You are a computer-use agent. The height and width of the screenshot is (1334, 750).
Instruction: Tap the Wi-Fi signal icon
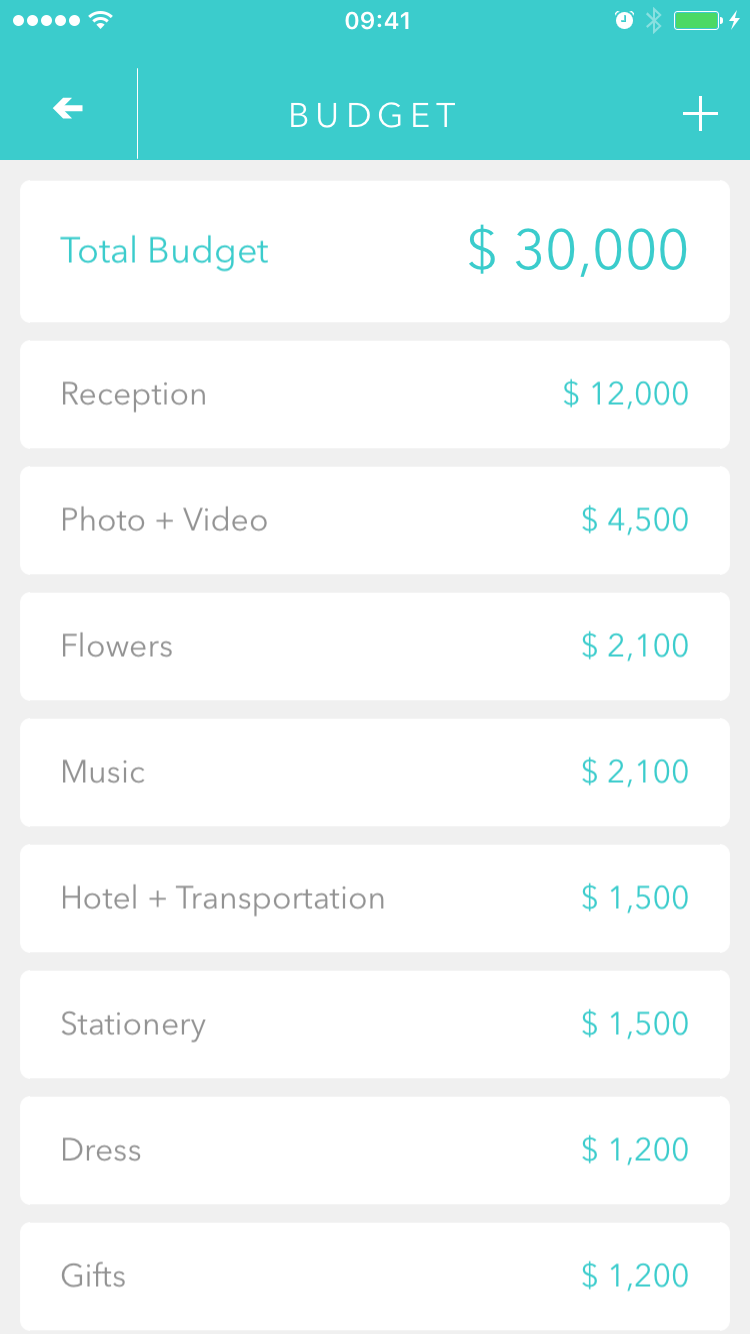100,20
